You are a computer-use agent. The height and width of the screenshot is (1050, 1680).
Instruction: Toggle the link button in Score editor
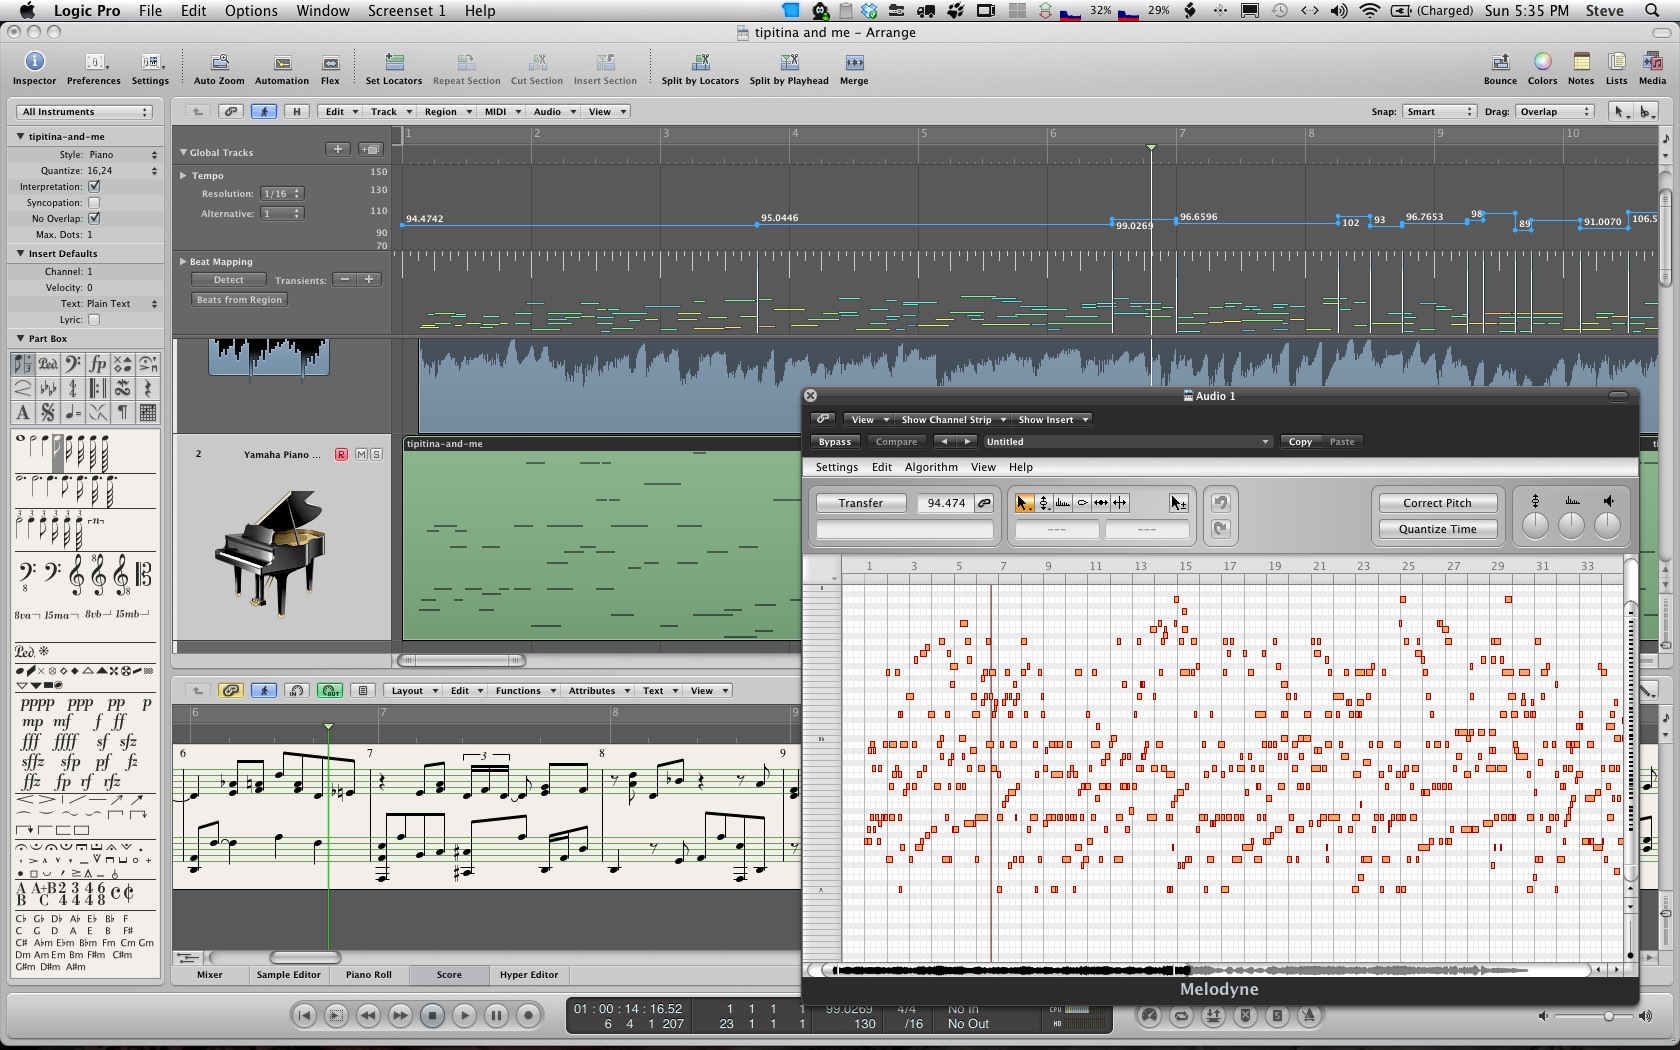pyautogui.click(x=231, y=690)
